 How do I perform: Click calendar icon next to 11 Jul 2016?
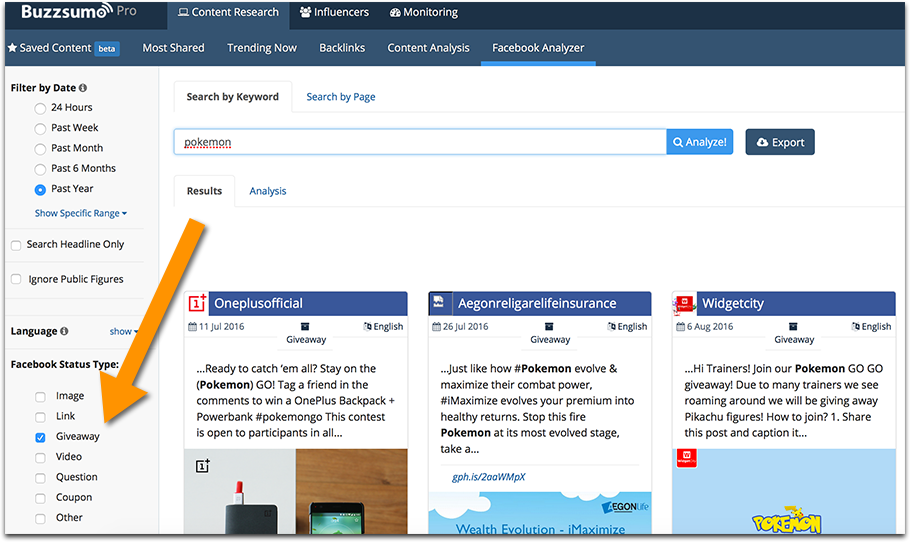click(x=192, y=327)
